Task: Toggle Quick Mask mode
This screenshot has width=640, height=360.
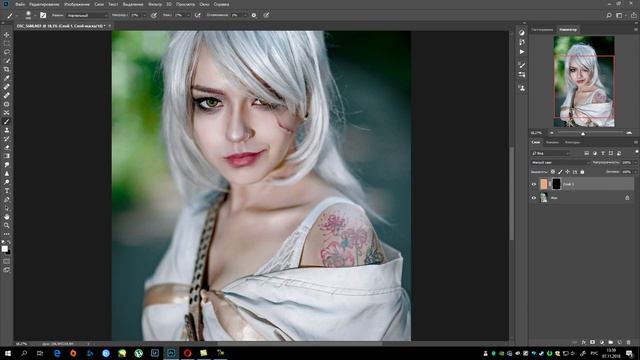Action: point(7,261)
